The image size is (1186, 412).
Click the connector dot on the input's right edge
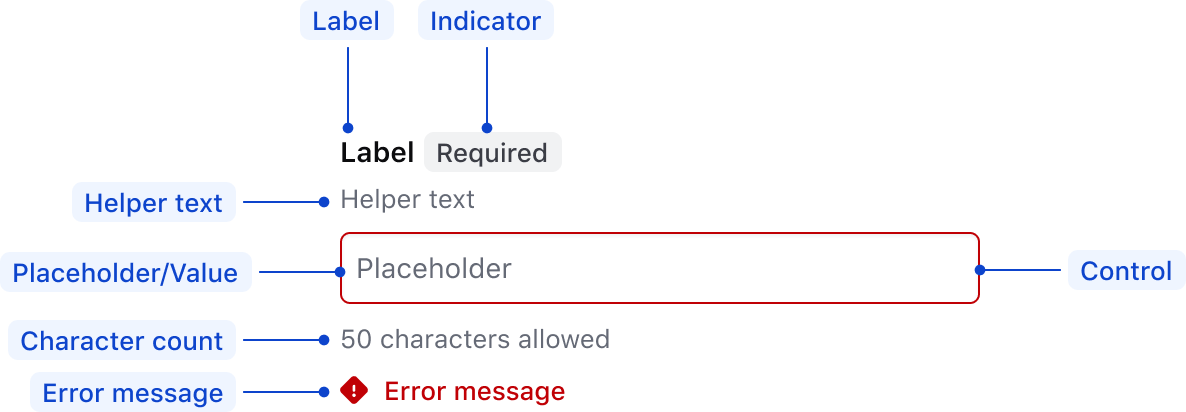[x=980, y=270]
